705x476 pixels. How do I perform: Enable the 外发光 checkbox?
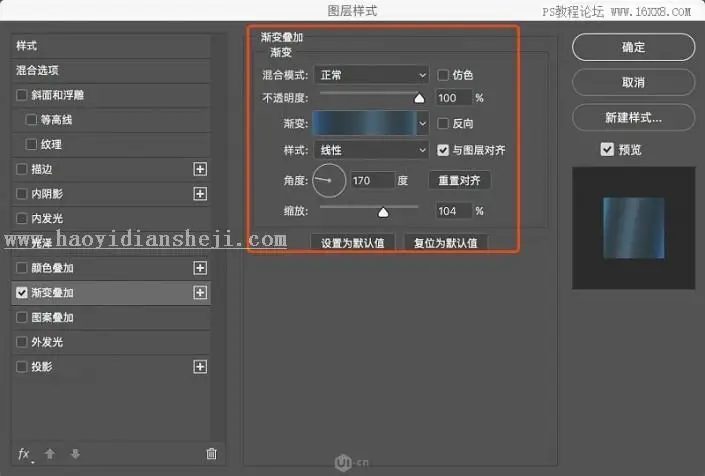(22, 343)
